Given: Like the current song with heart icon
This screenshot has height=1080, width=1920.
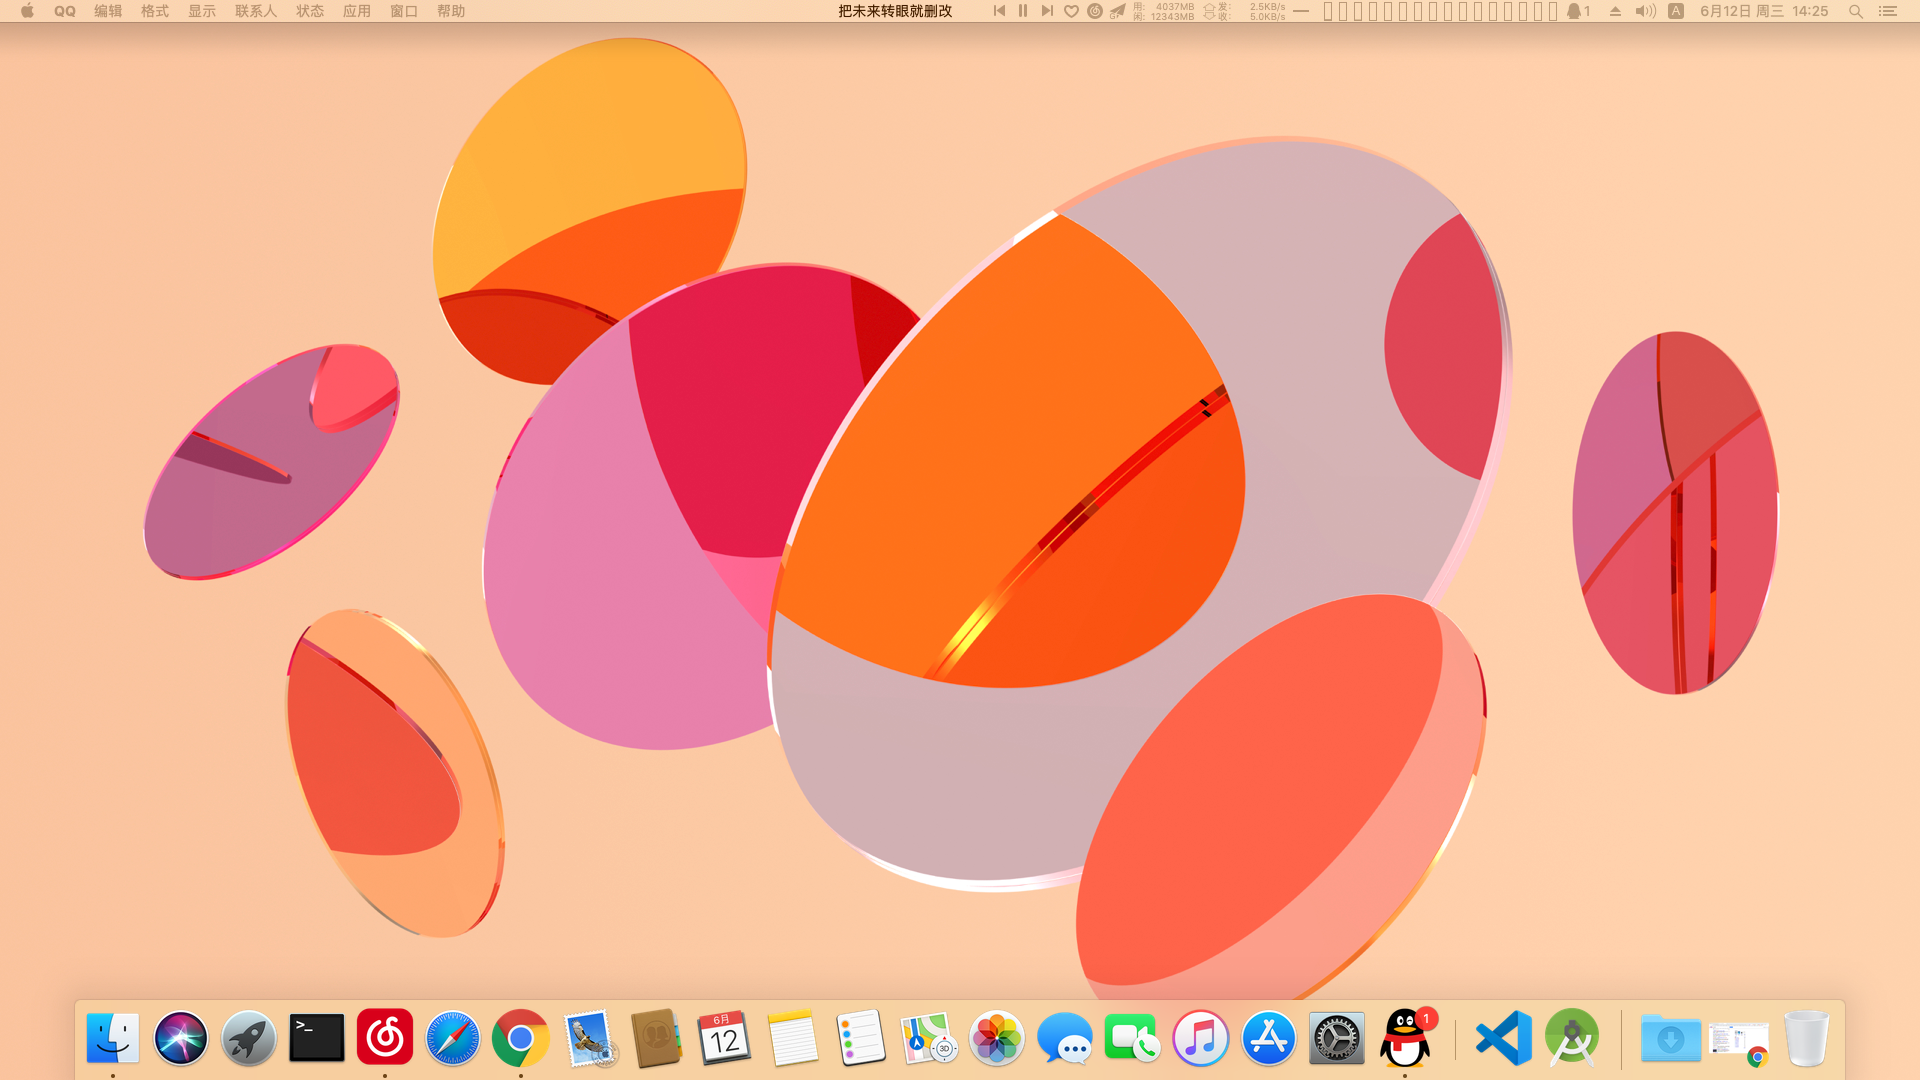Looking at the screenshot, I should 1071,11.
